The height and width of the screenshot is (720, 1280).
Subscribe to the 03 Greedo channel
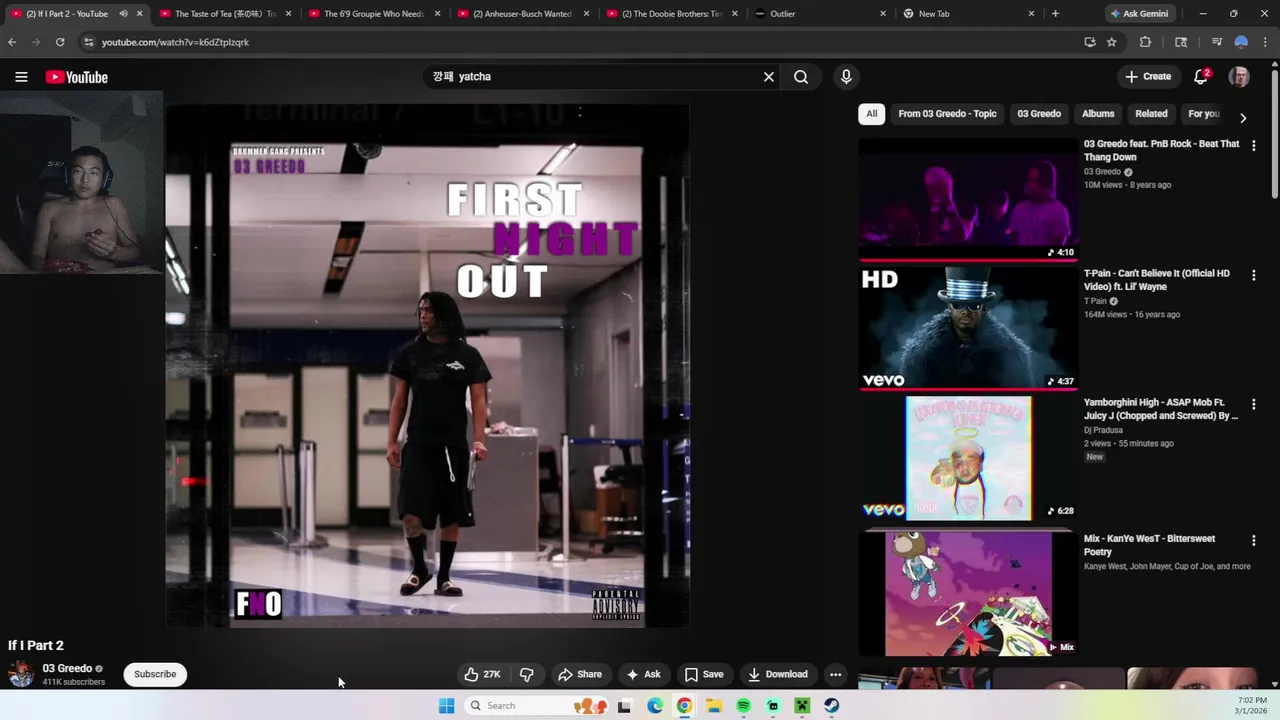point(155,674)
